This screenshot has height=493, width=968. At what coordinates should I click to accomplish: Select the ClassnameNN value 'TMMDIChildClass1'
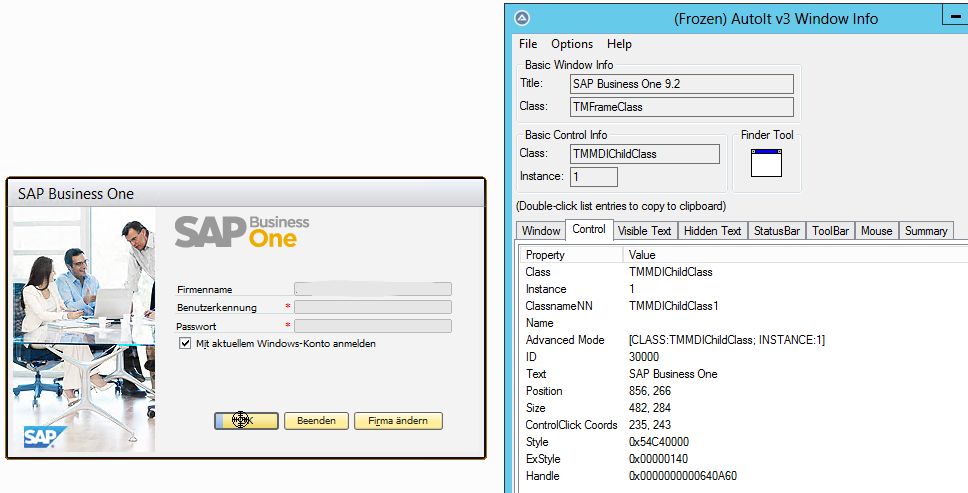click(674, 306)
